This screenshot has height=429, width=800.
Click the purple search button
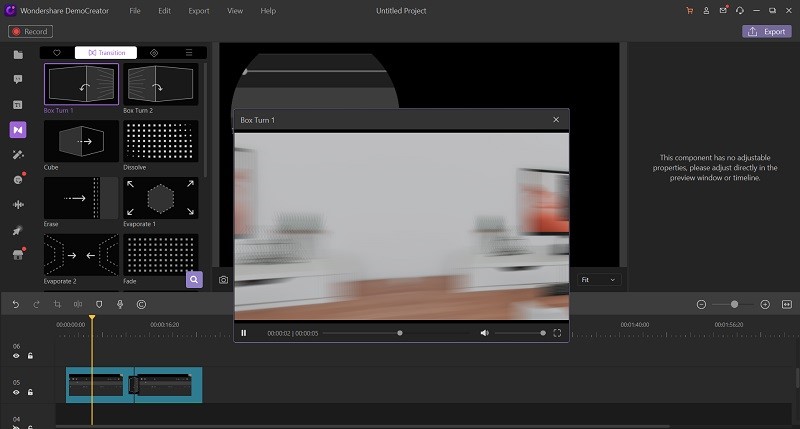(194, 280)
